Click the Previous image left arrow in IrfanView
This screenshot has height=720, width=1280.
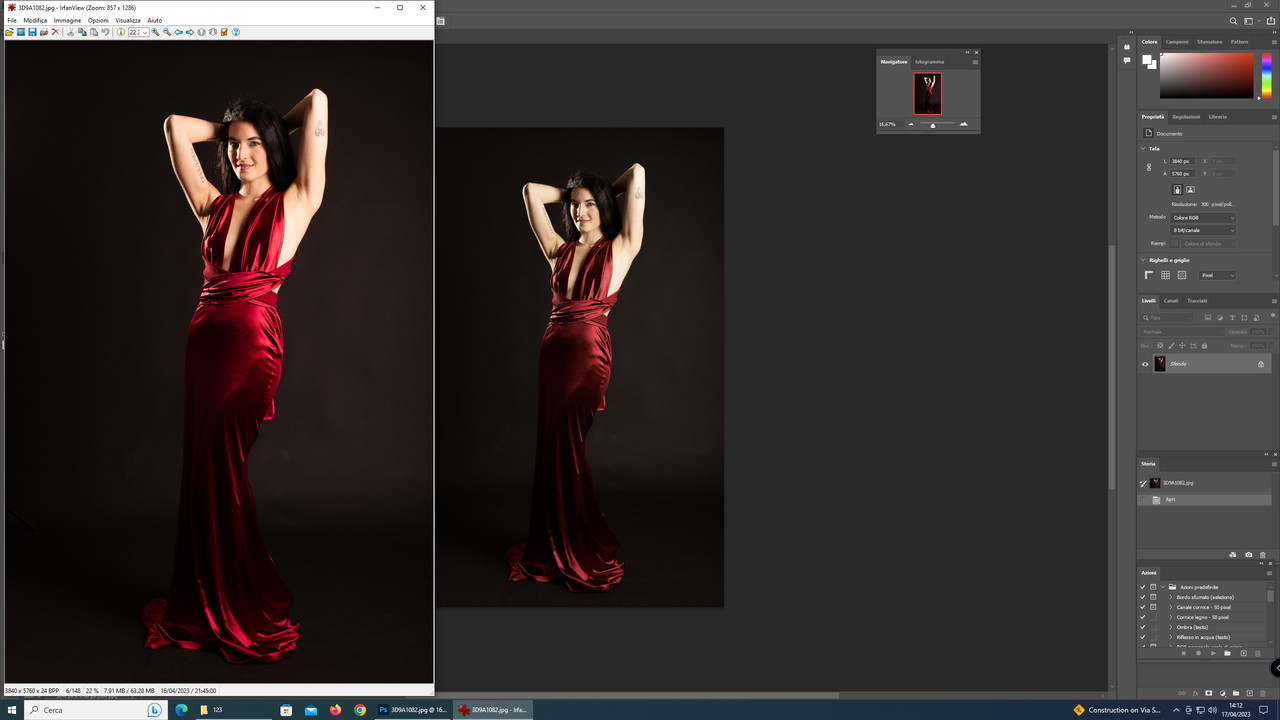click(178, 32)
